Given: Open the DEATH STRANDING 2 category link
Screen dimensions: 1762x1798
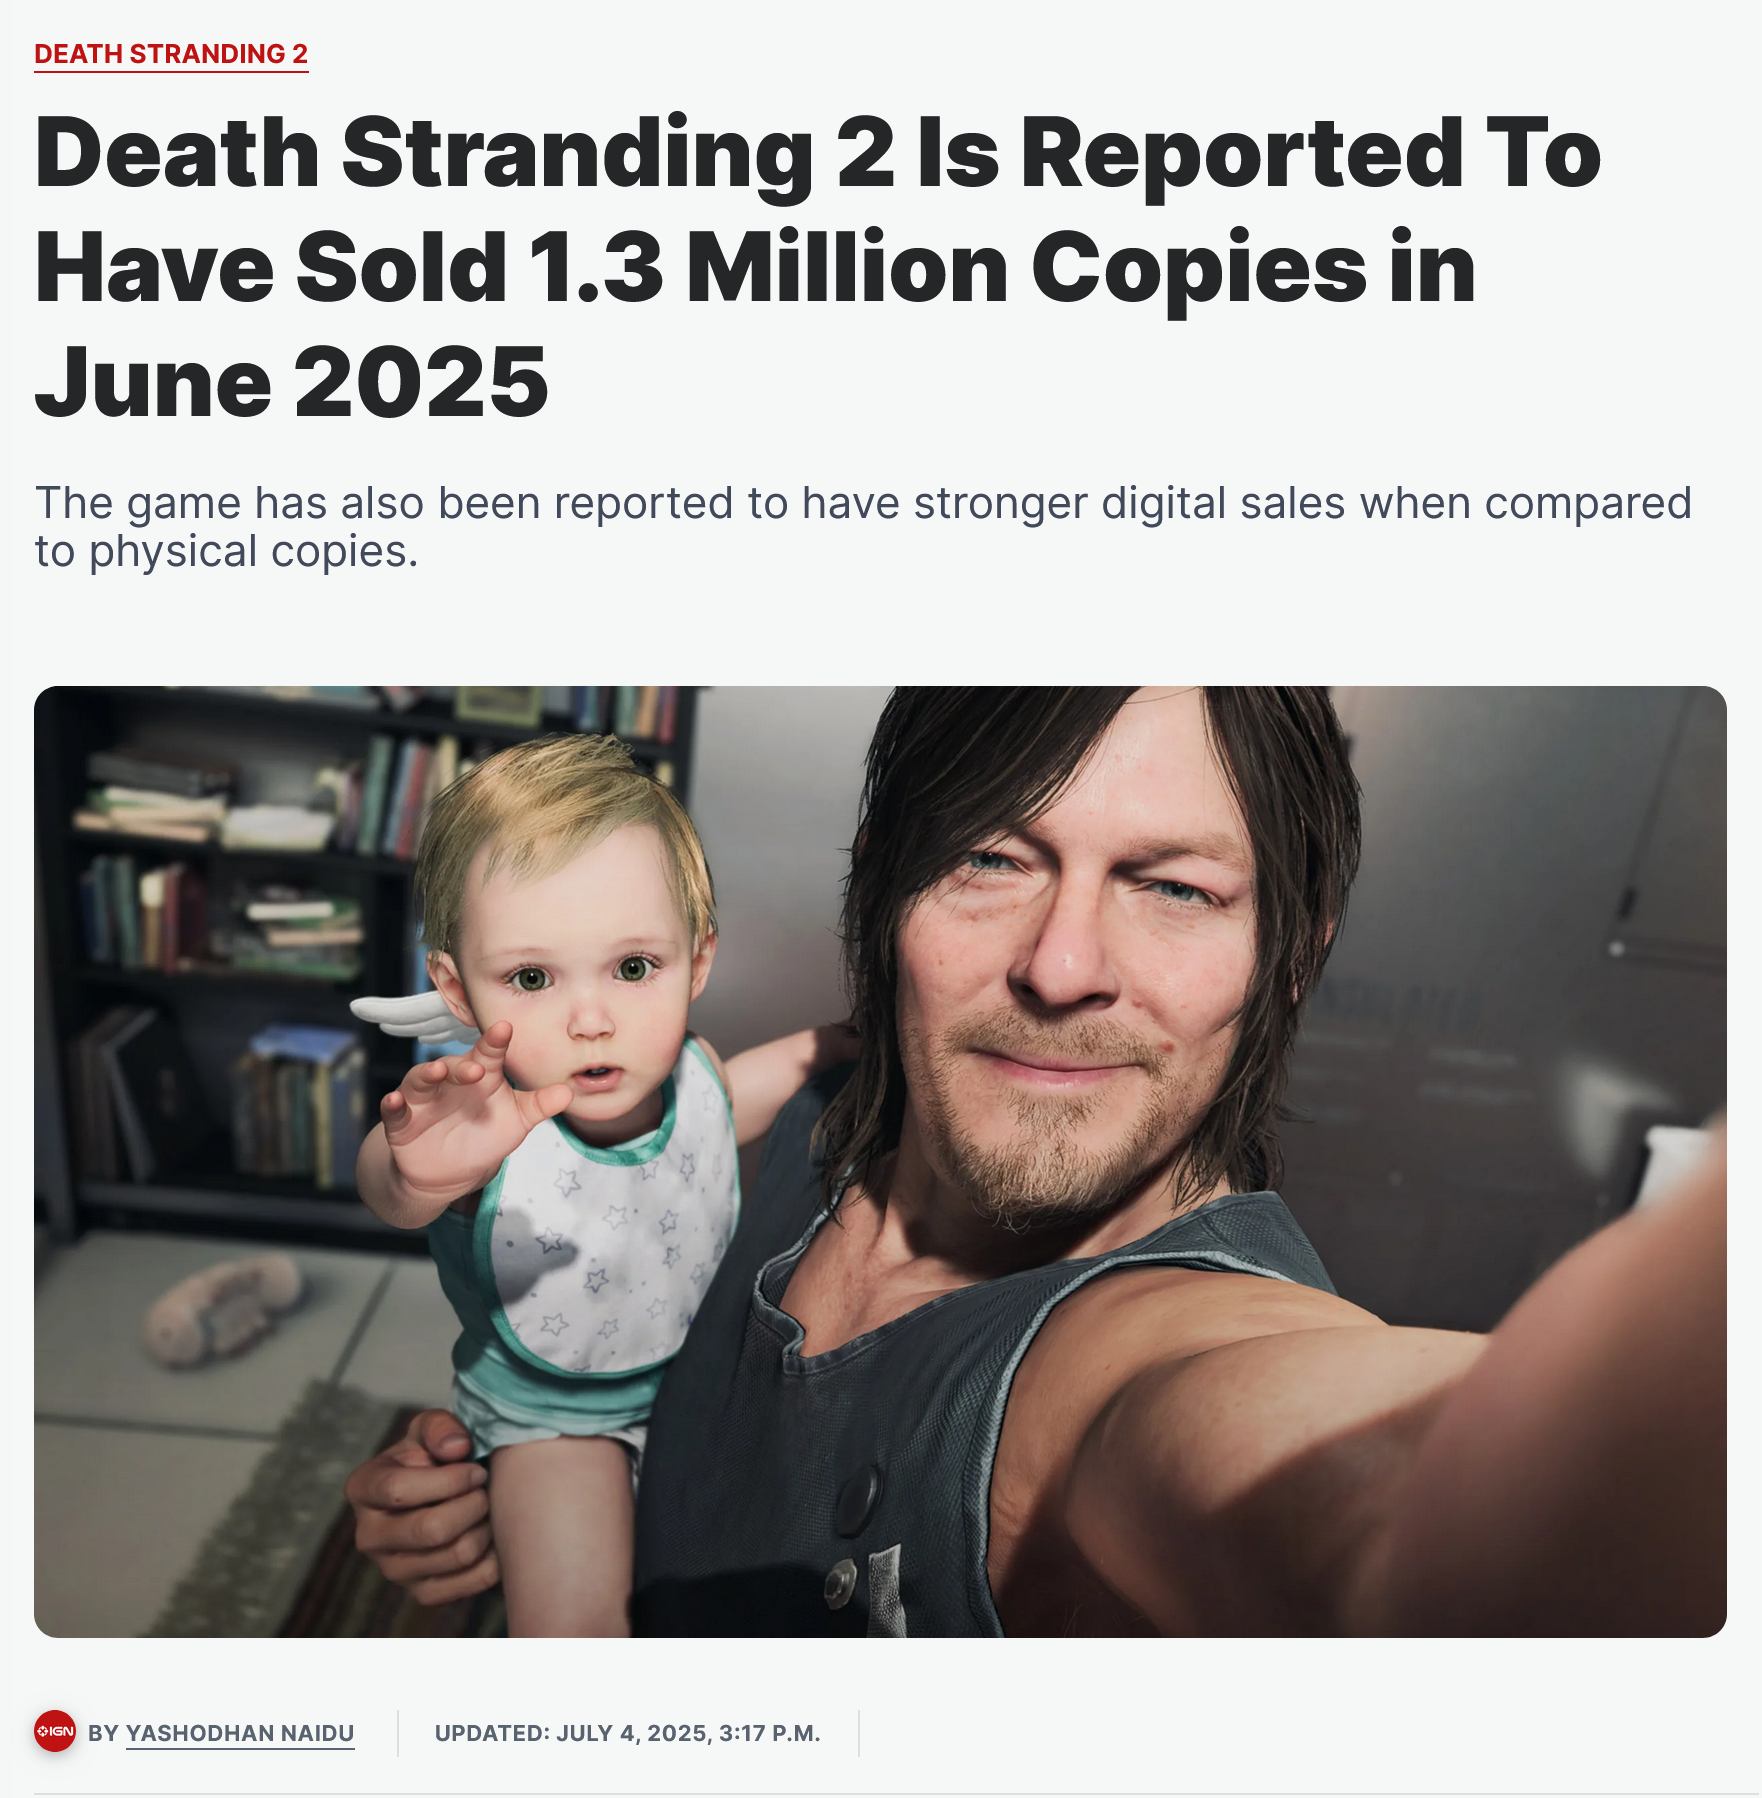Looking at the screenshot, I should coord(171,54).
